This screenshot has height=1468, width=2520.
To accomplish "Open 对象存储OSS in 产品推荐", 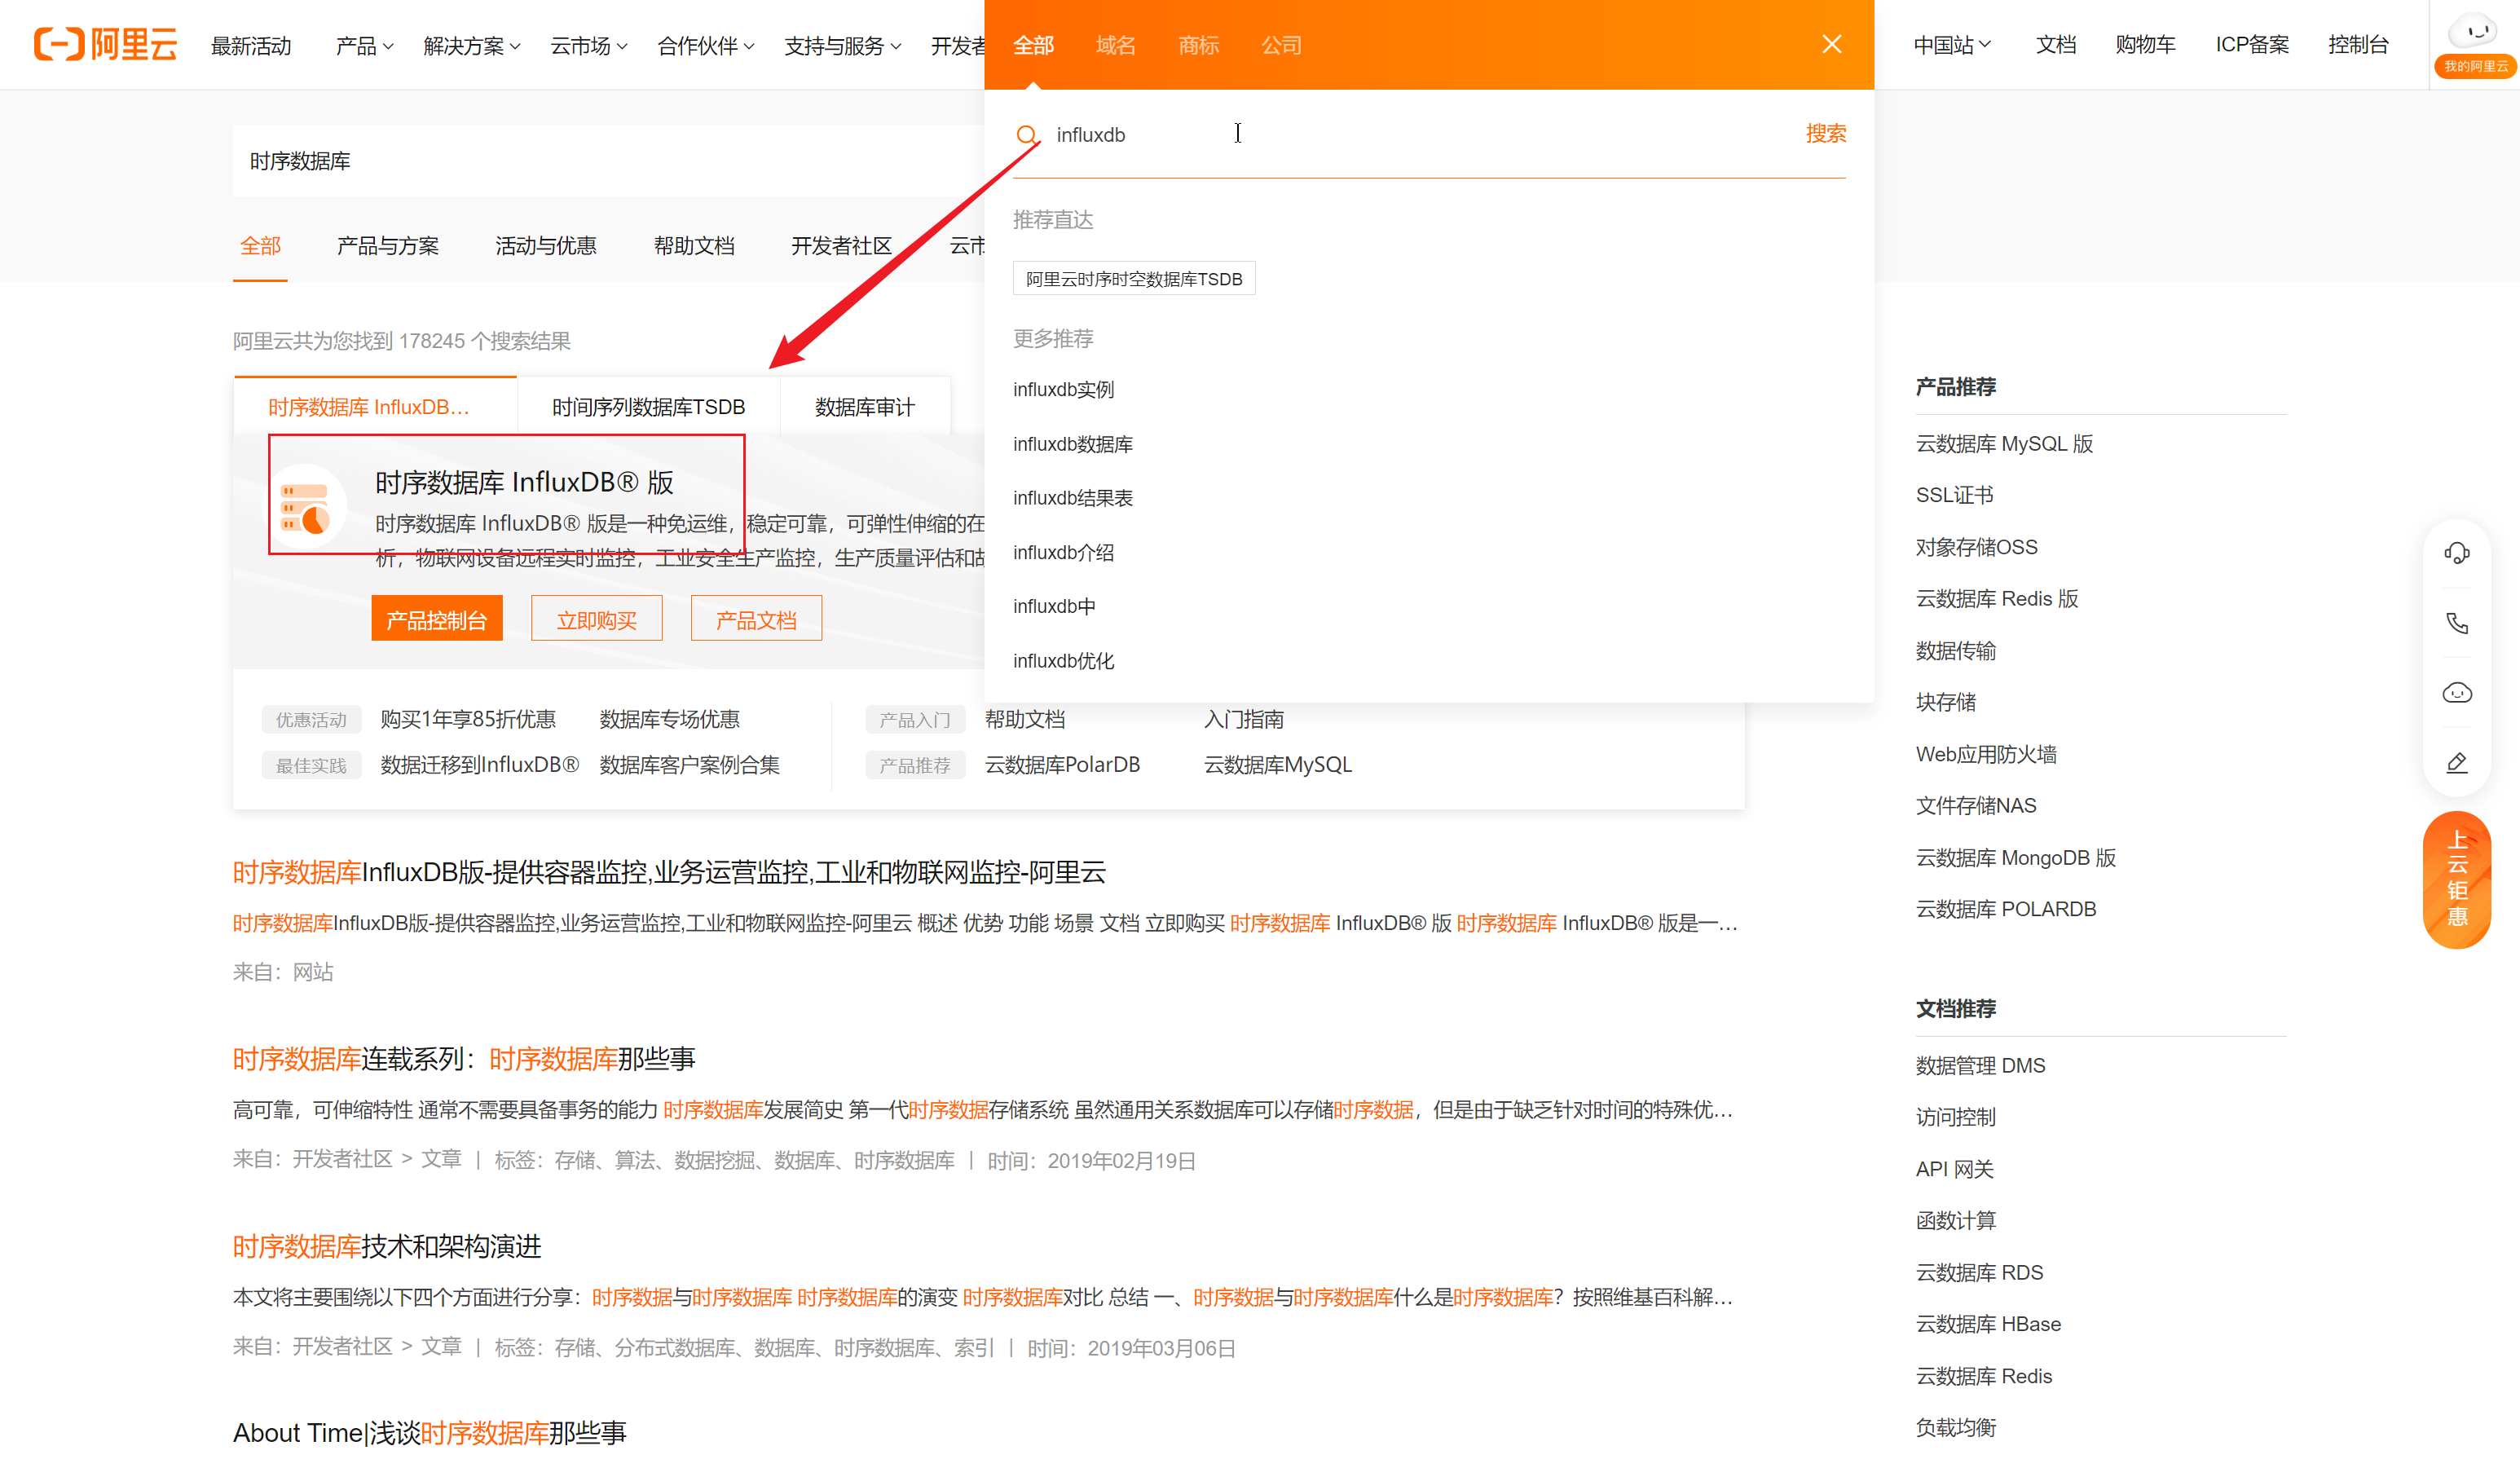I will 1976,547.
